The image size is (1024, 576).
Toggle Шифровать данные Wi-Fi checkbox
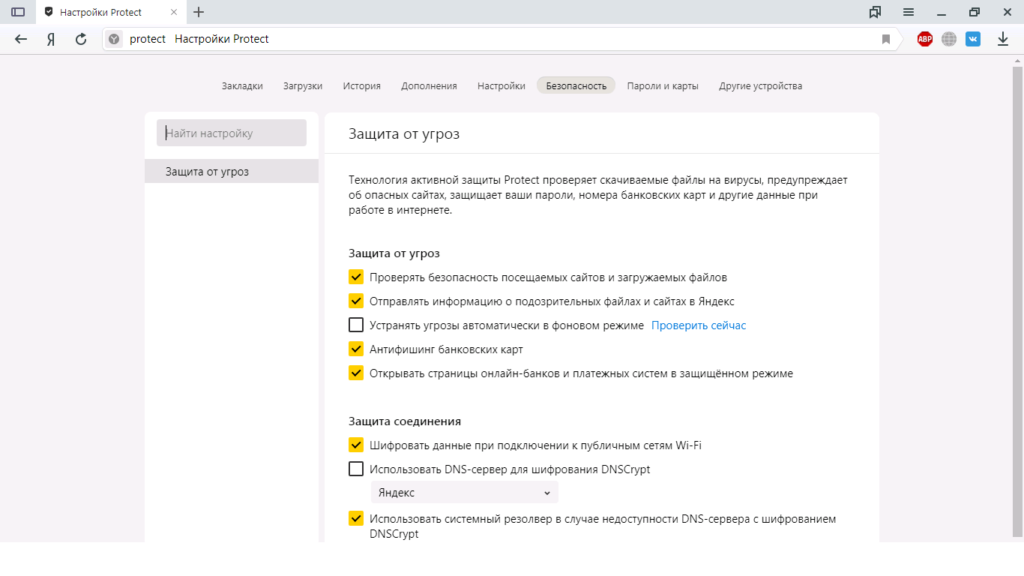[x=356, y=445]
